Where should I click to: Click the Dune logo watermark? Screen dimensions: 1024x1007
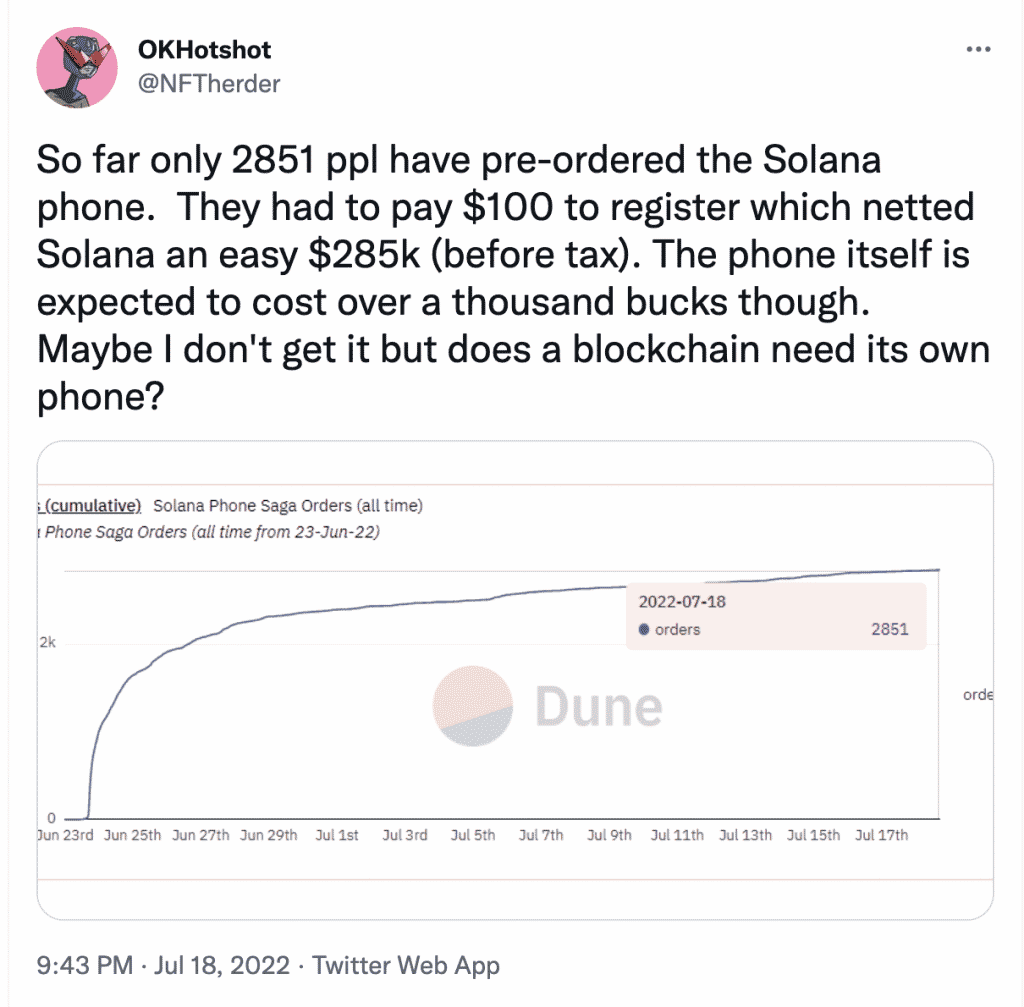547,706
